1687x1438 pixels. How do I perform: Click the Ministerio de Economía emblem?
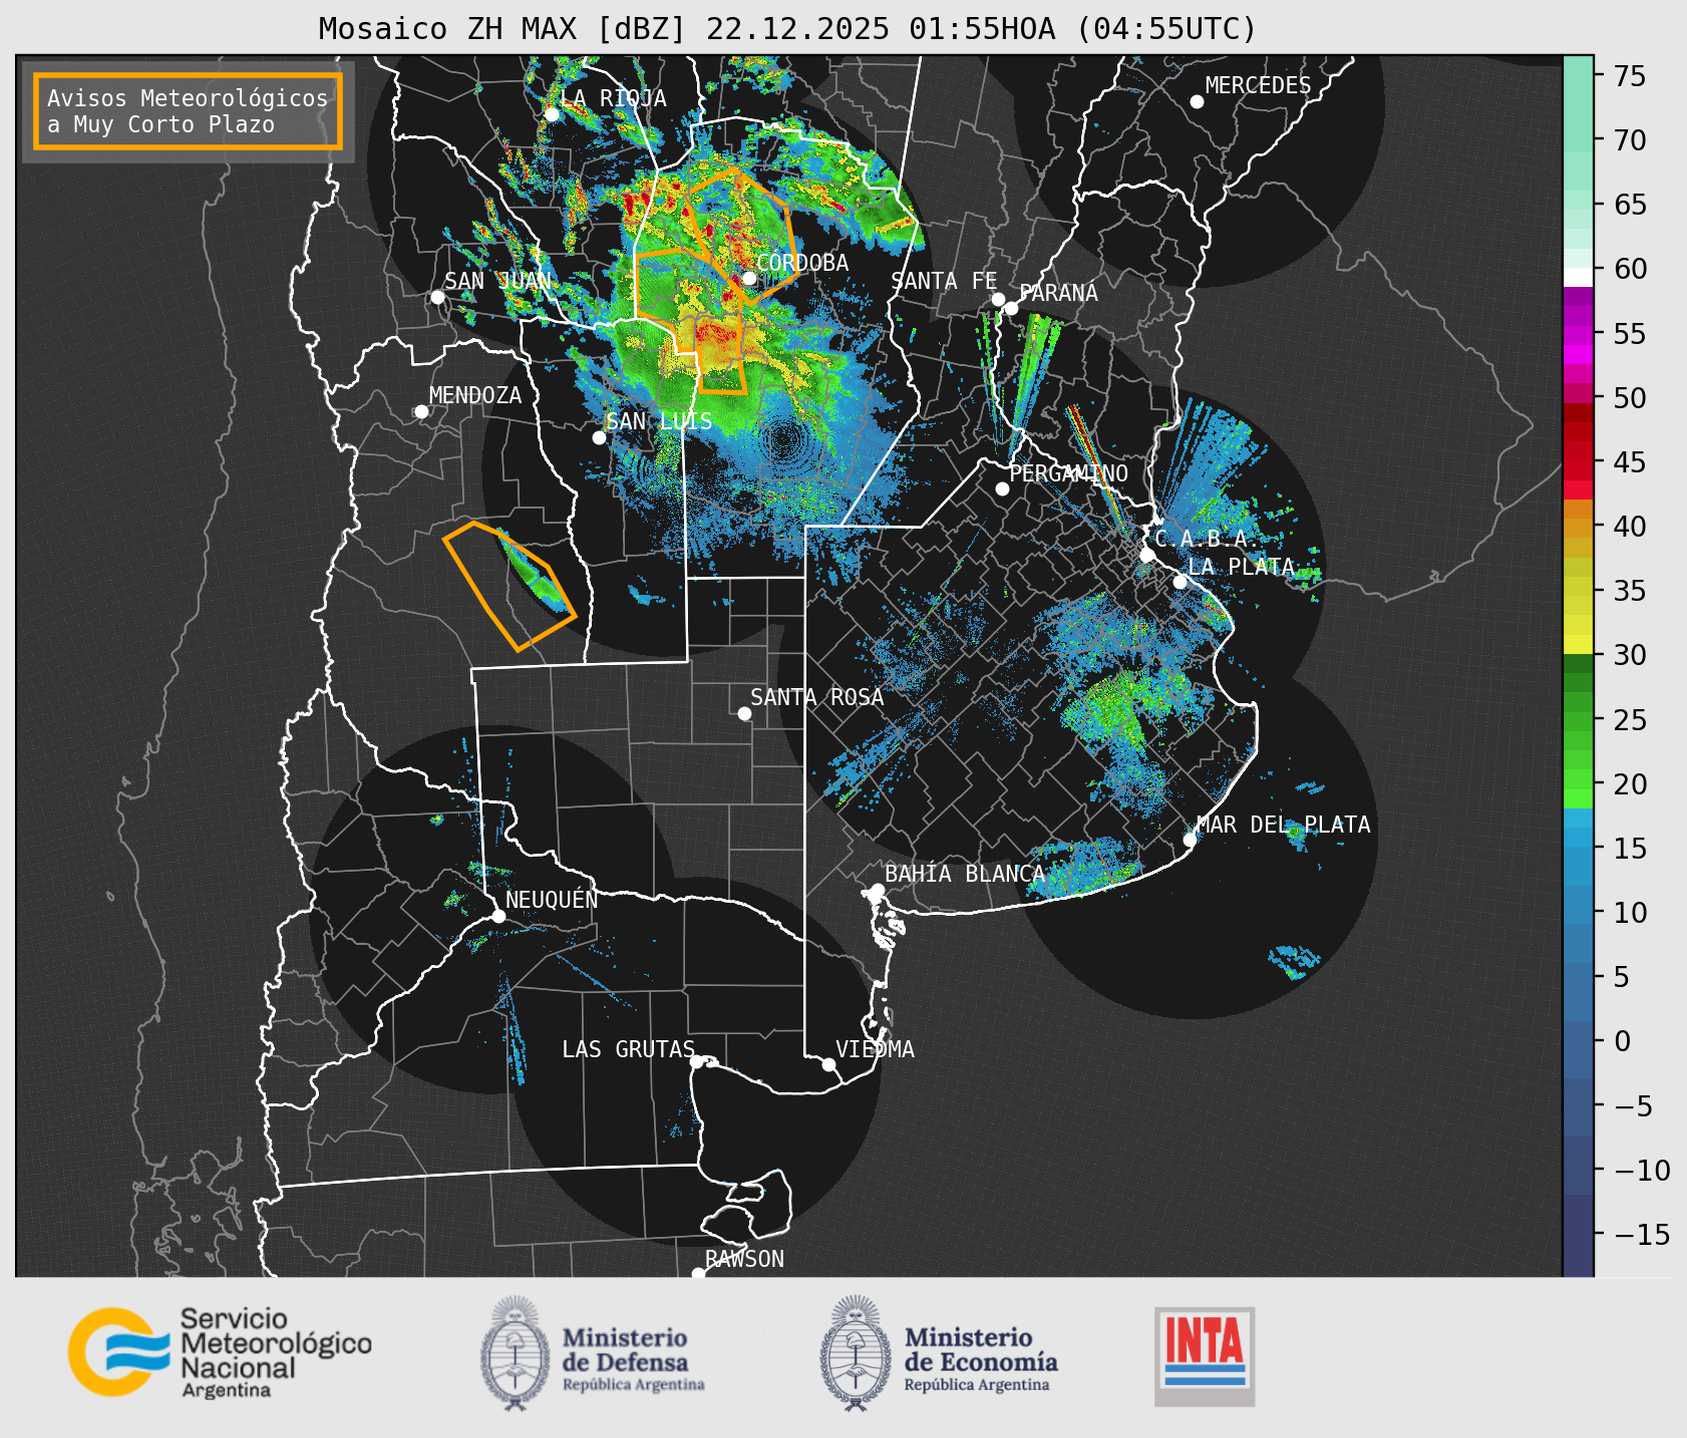855,1353
